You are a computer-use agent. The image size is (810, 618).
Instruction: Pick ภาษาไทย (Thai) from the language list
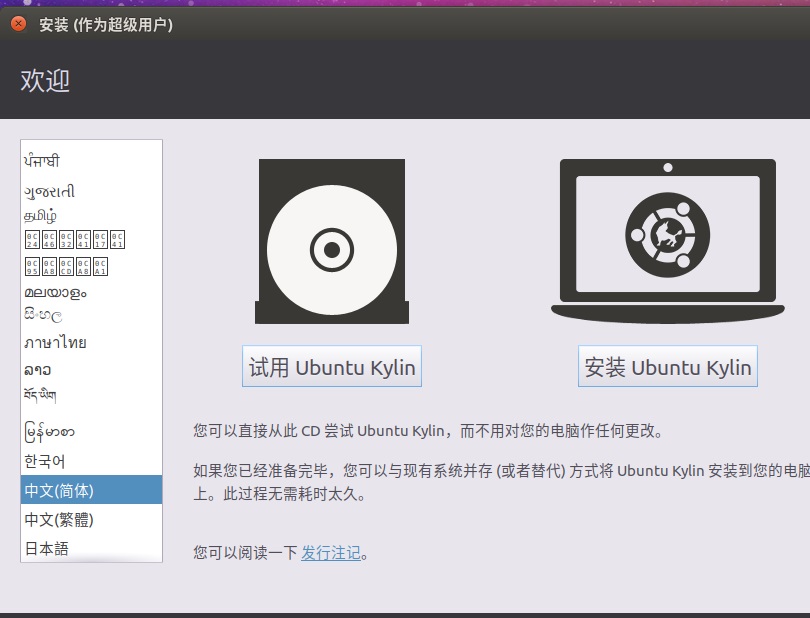55,342
